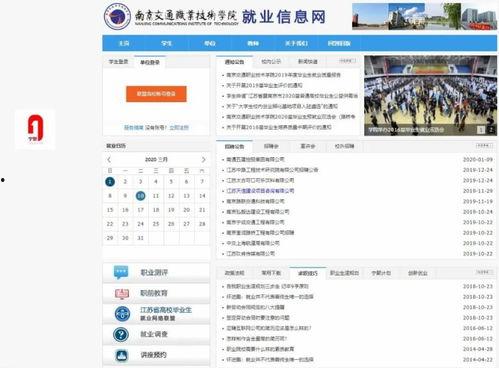Select the 通知公告 tab
The height and width of the screenshot is (368, 499).
[234, 62]
